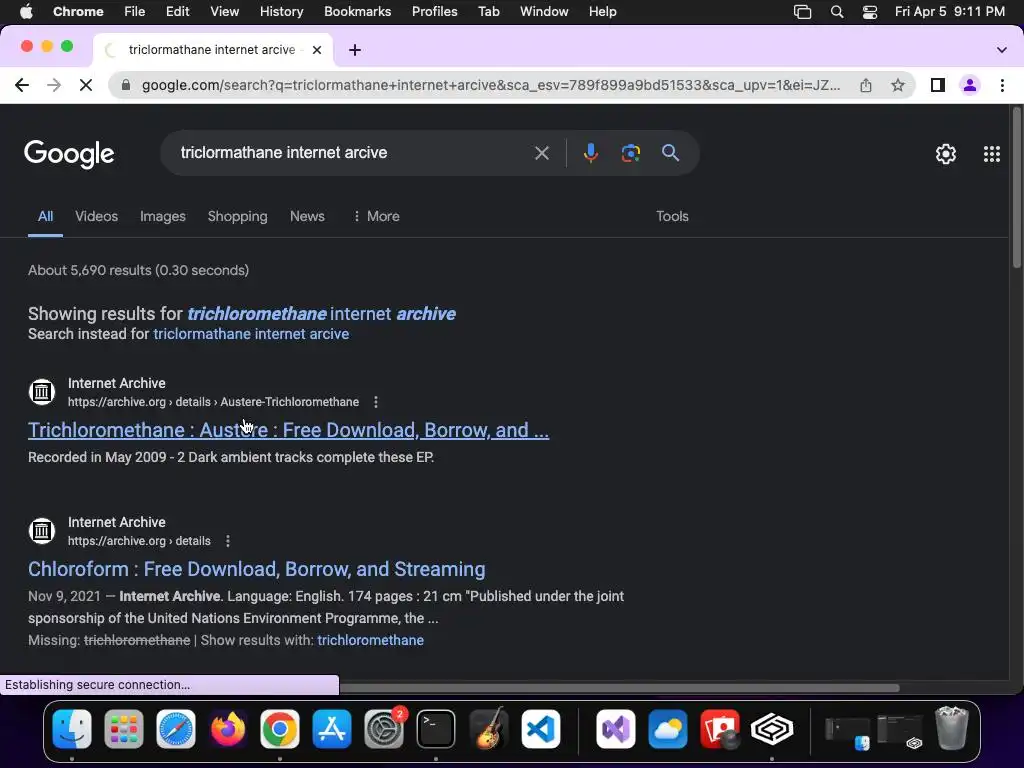Open Google Lens image search icon

click(x=631, y=153)
